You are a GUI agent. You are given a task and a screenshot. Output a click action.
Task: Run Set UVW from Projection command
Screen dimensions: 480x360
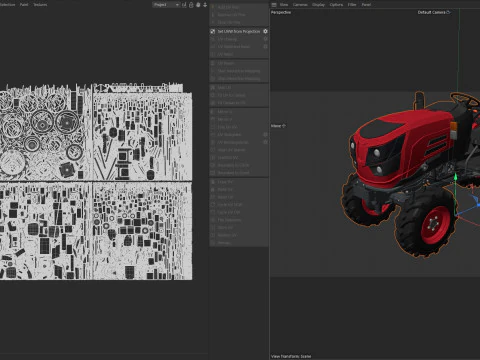click(x=239, y=31)
